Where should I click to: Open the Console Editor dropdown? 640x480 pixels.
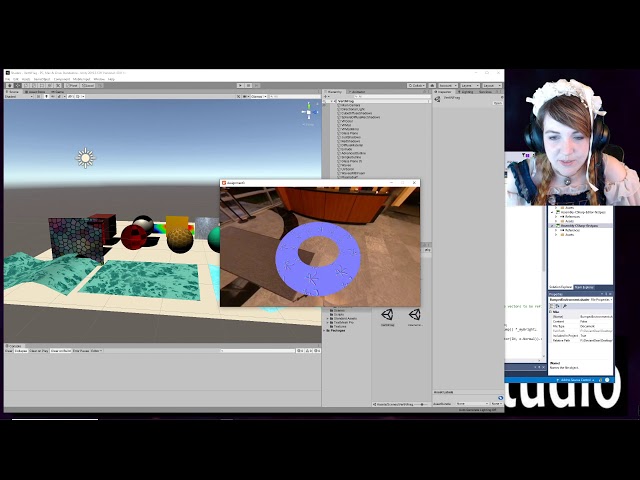click(96, 351)
